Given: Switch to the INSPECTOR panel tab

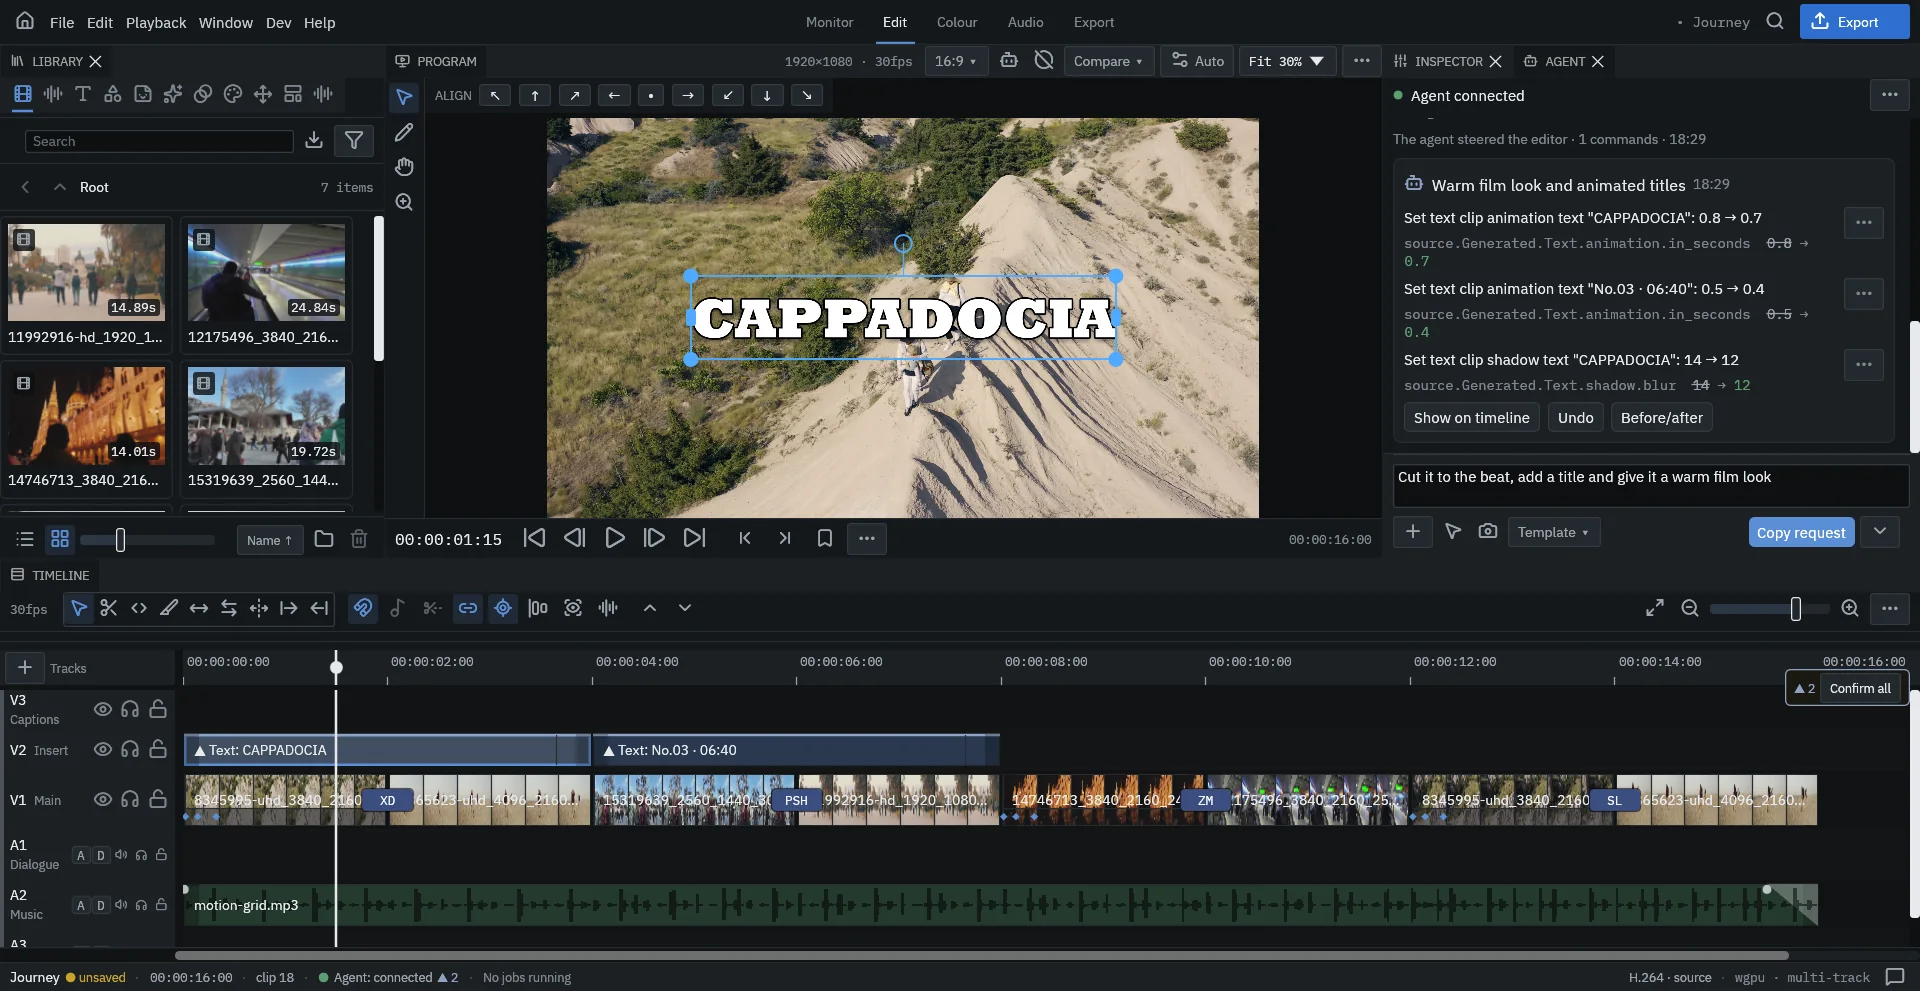Looking at the screenshot, I should pos(1447,61).
